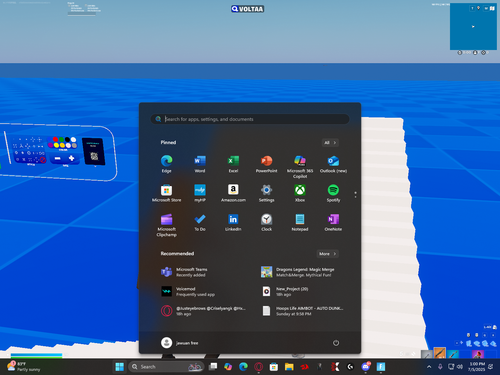The width and height of the screenshot is (500, 375).
Task: Open Edge from the taskbar
Action: coord(243,367)
